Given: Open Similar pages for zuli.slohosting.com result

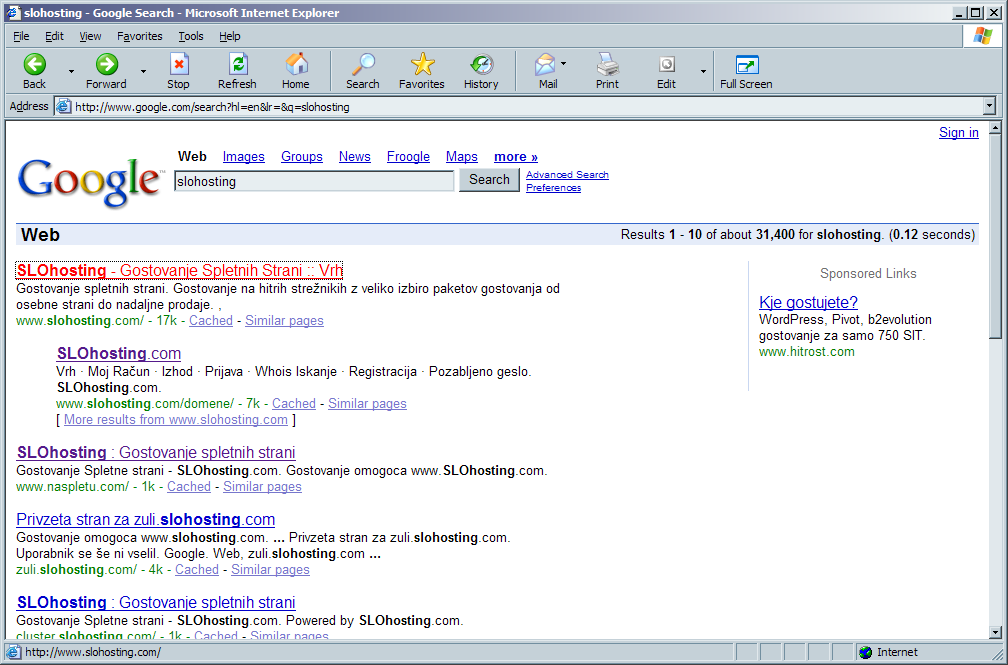Looking at the screenshot, I should (x=270, y=570).
